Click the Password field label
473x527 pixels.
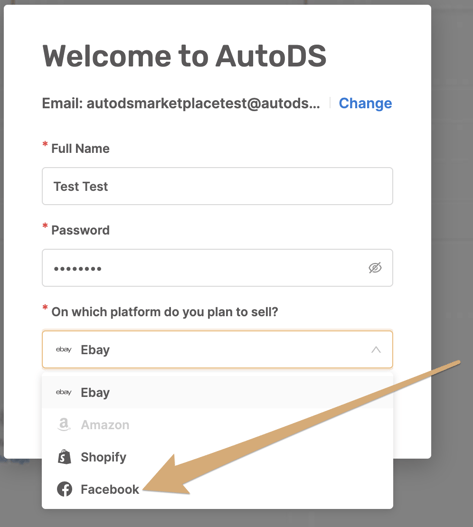coord(80,230)
